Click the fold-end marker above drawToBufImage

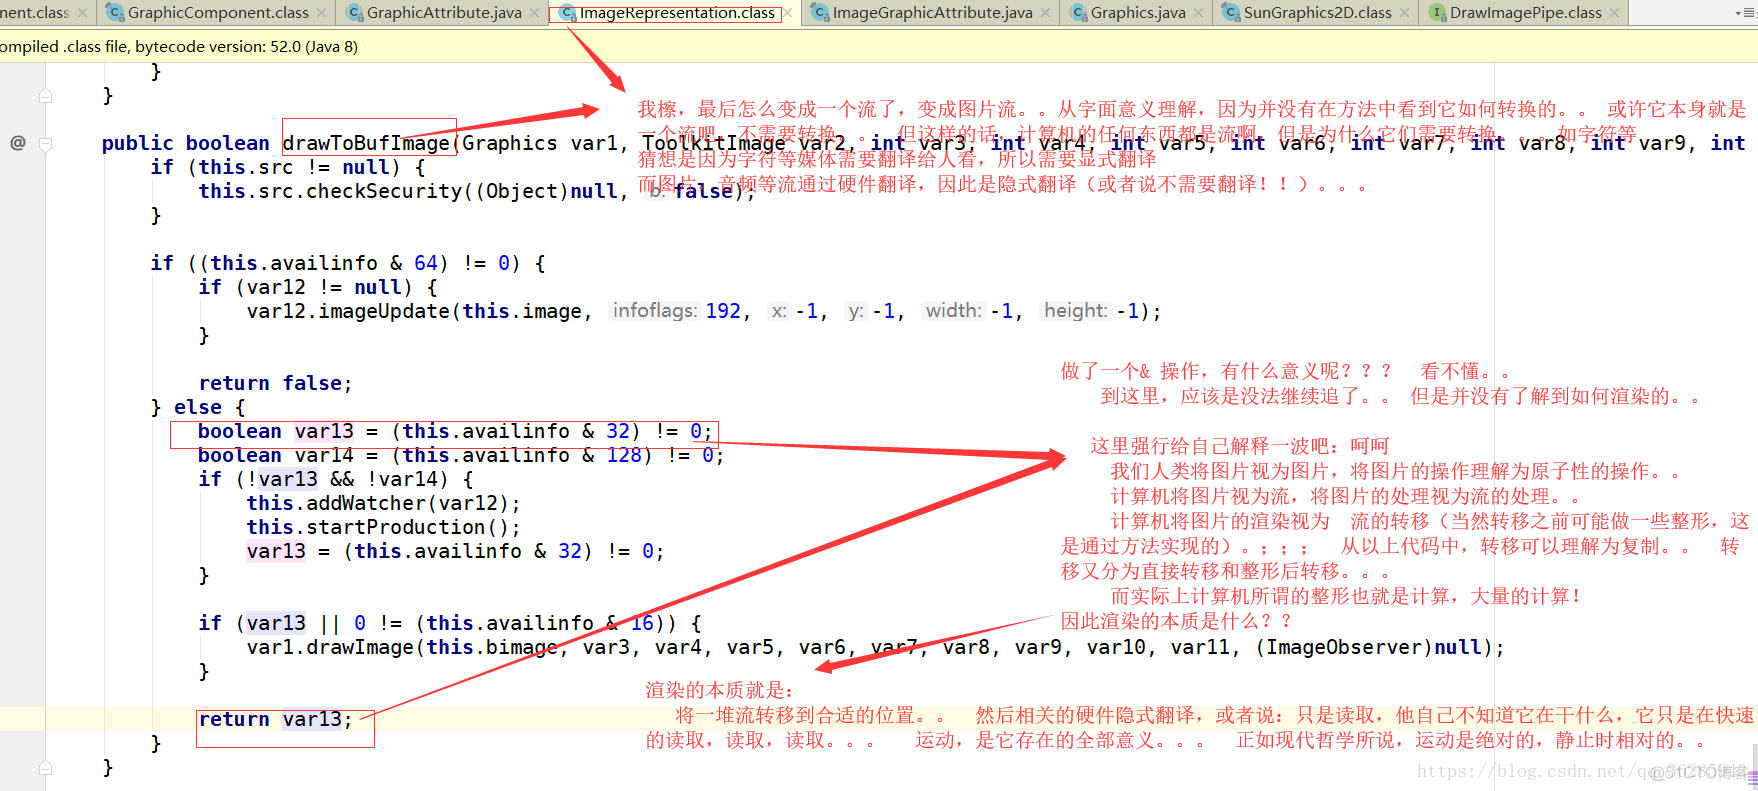pyautogui.click(x=45, y=96)
